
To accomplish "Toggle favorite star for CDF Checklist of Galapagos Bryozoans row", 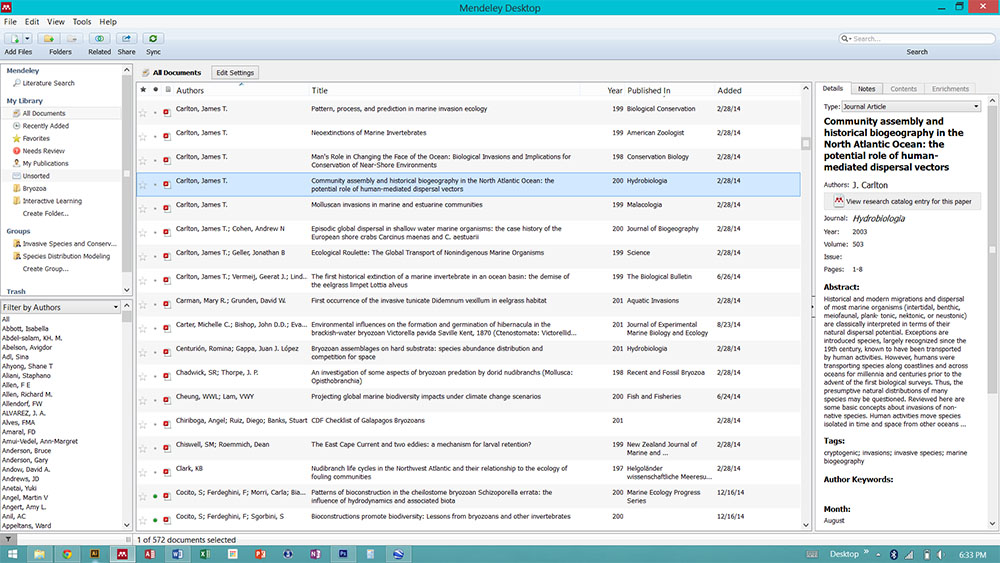I will click(143, 425).
